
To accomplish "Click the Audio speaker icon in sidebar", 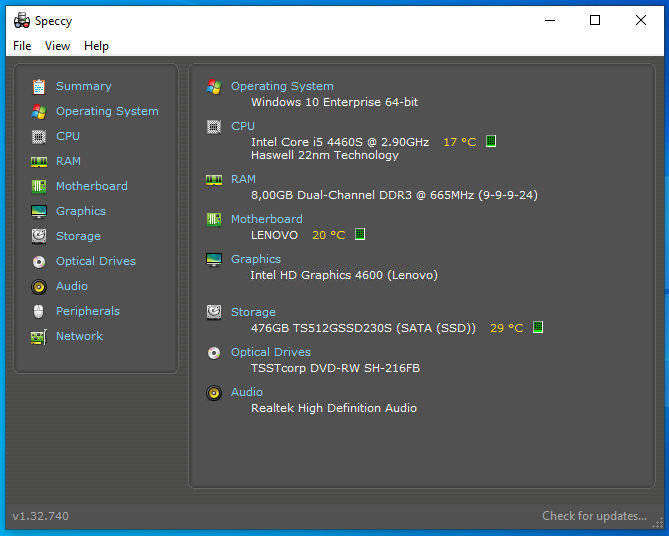I will click(x=39, y=287).
